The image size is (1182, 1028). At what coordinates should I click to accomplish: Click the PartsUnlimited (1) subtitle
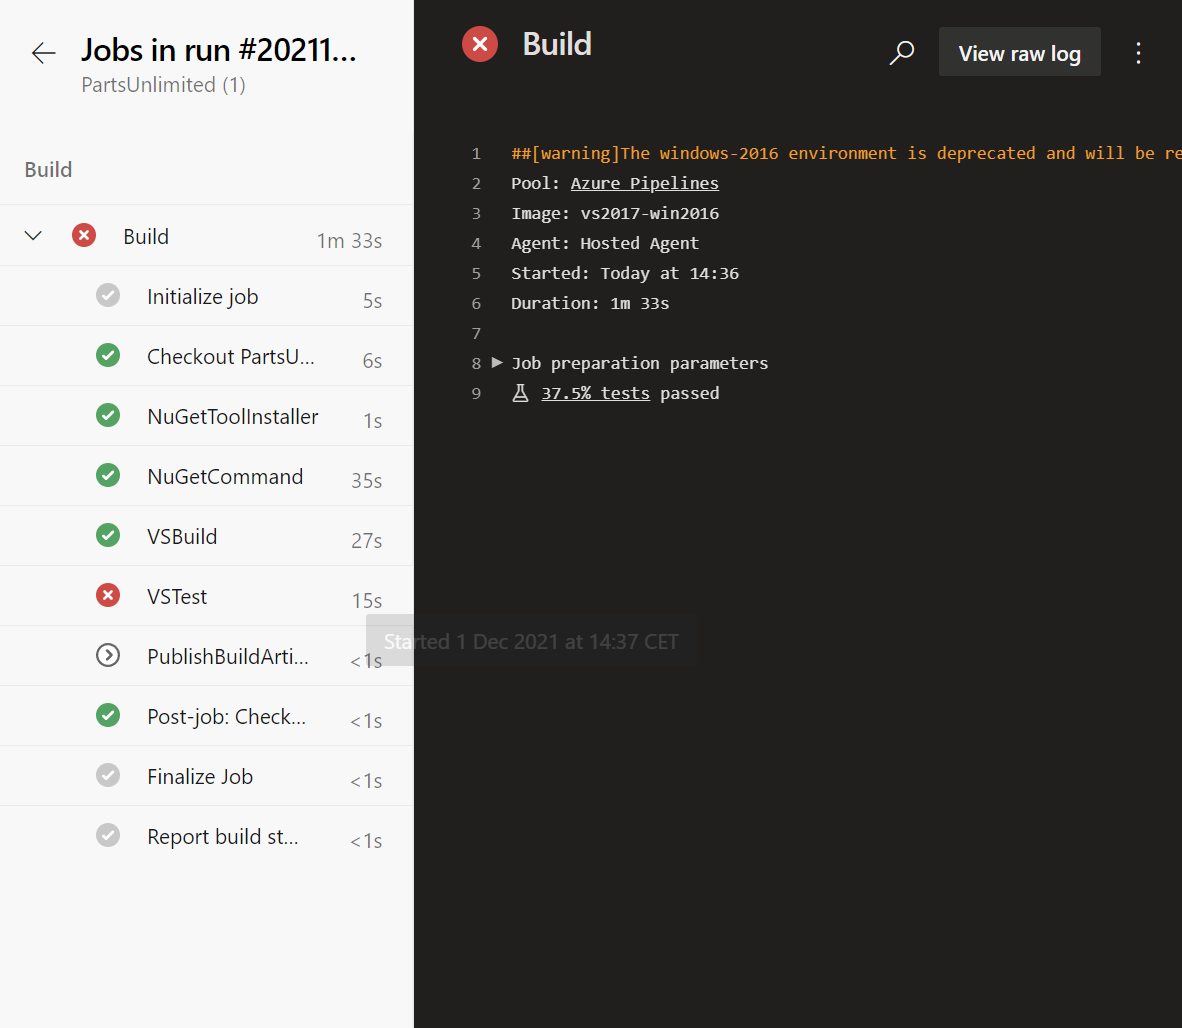click(x=164, y=84)
